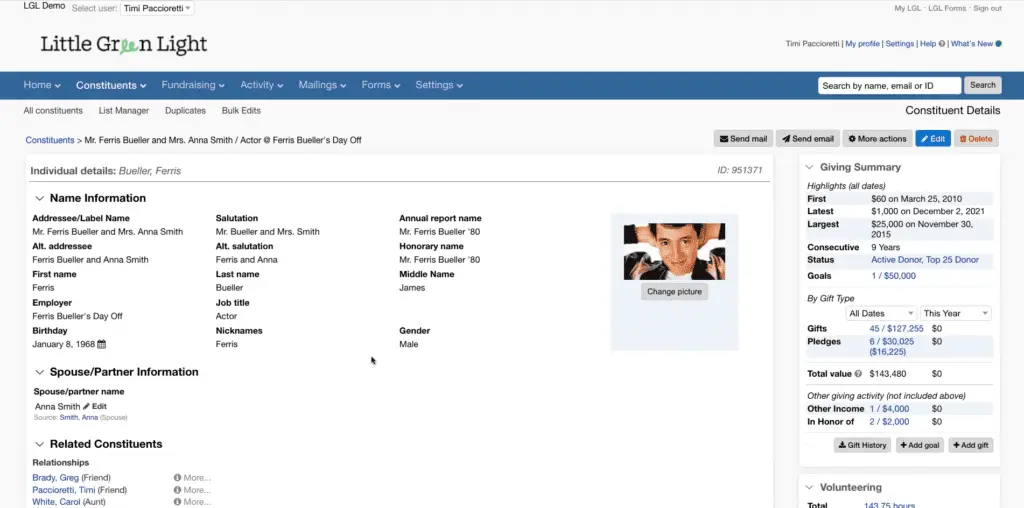The width and height of the screenshot is (1024, 508).
Task: Click the Constituents breadcrumb link
Action: click(50, 140)
